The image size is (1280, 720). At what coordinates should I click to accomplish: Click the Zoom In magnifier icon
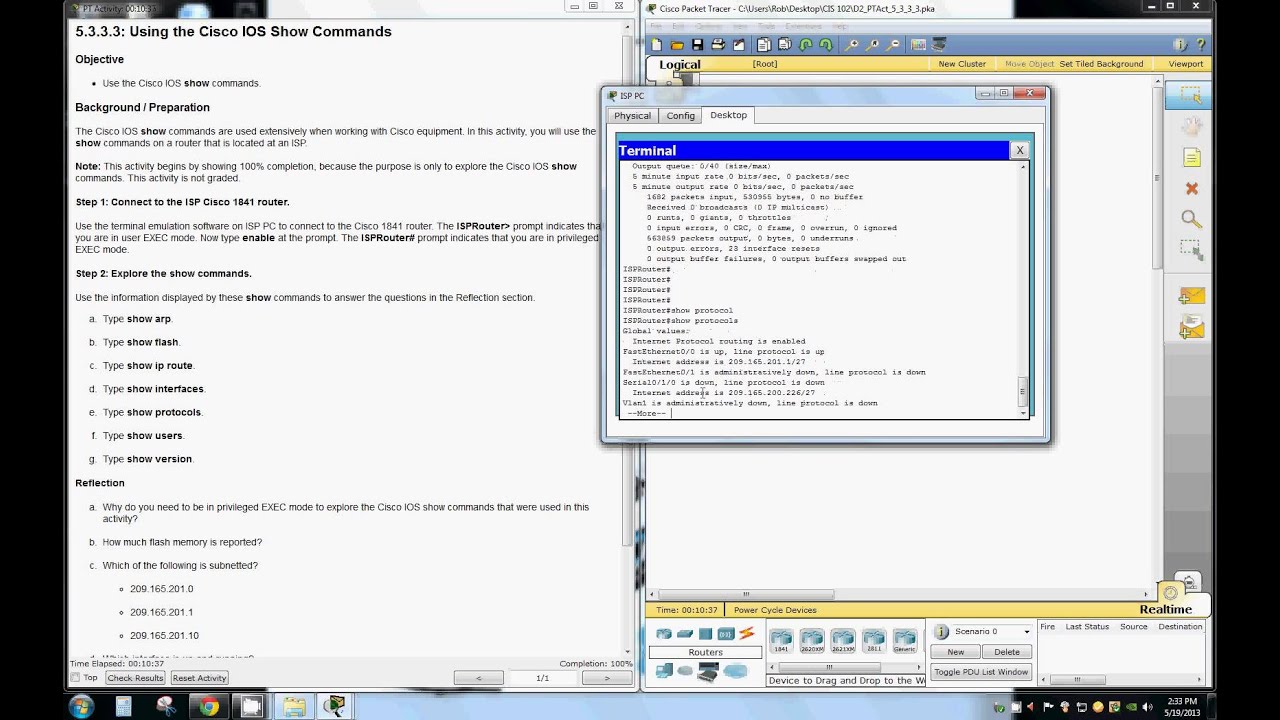coord(851,45)
